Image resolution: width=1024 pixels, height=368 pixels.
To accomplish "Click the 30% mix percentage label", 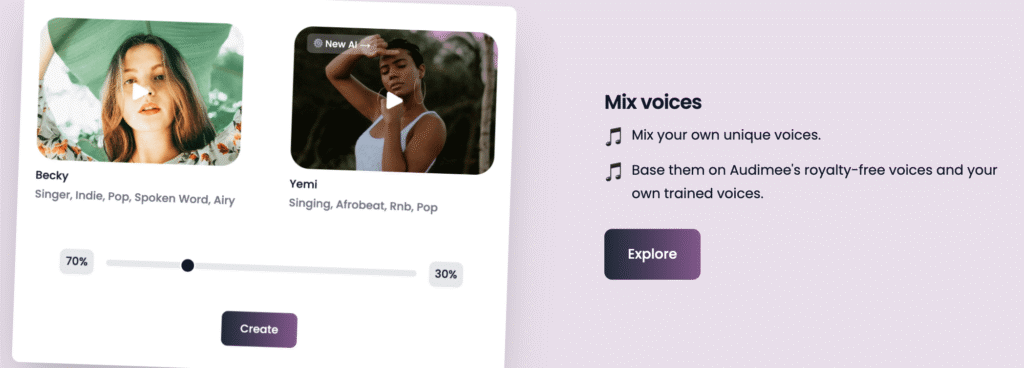I will 446,274.
